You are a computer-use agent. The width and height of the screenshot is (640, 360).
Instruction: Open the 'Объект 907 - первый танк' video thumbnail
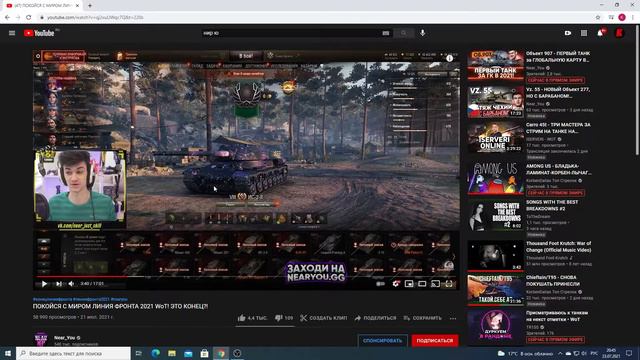coord(496,65)
